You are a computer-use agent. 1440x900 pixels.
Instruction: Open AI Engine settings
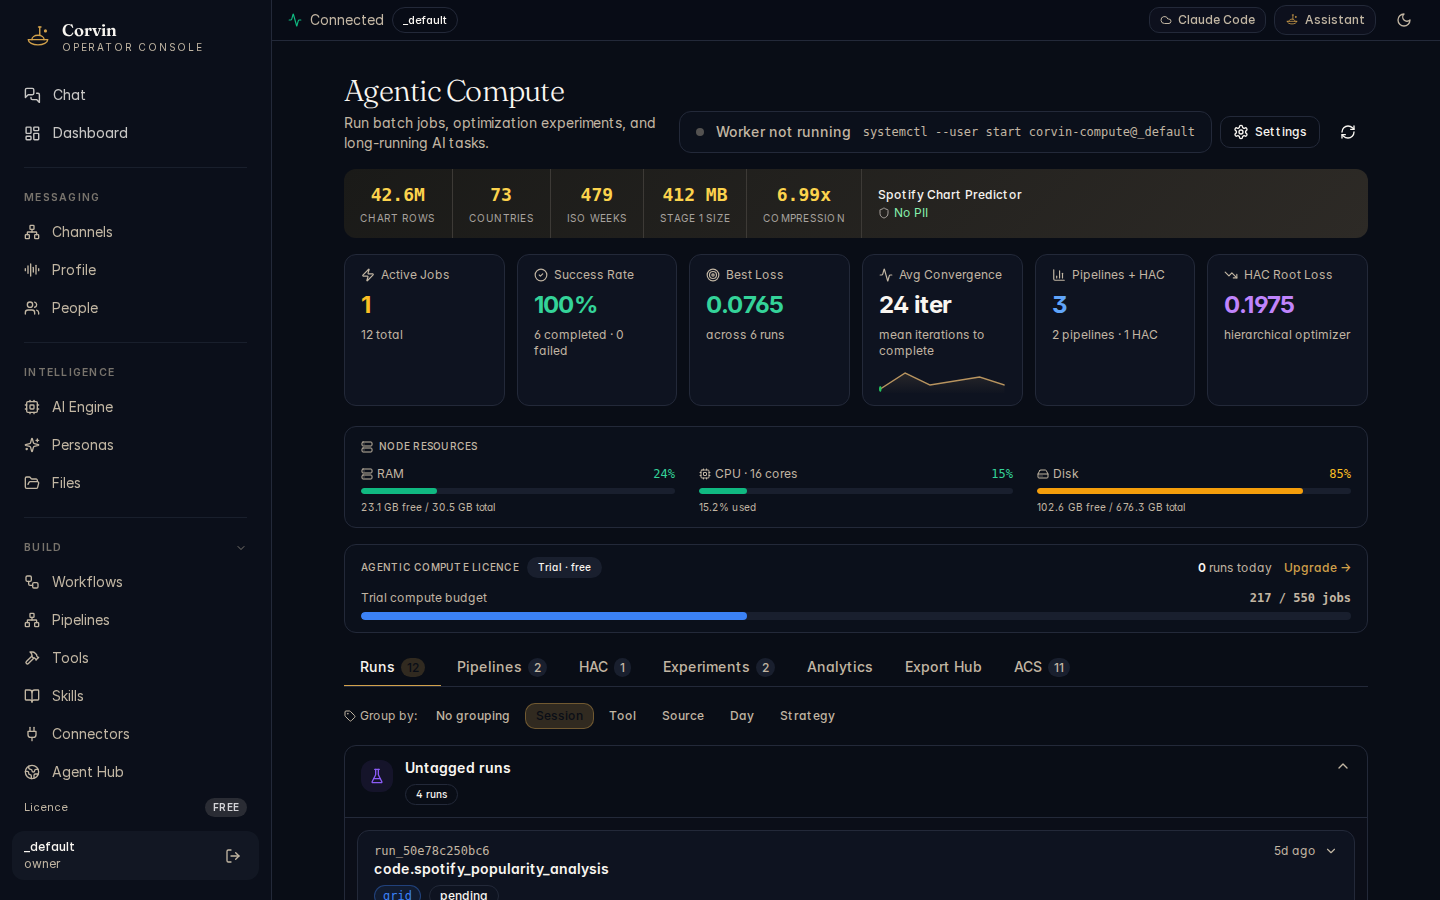tap(135, 407)
